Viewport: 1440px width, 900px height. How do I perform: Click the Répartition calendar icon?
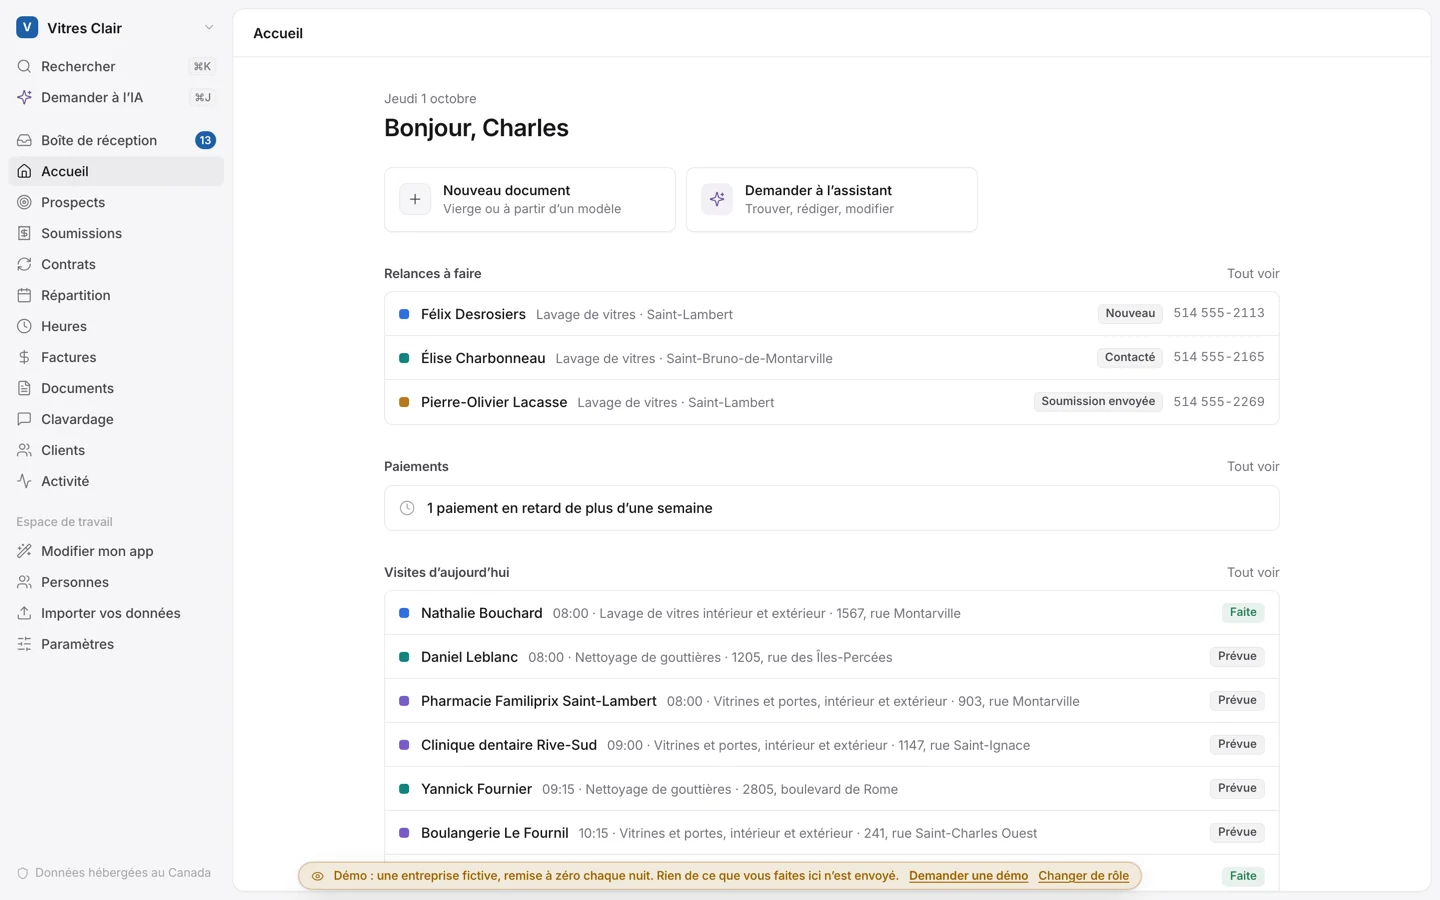click(x=24, y=295)
